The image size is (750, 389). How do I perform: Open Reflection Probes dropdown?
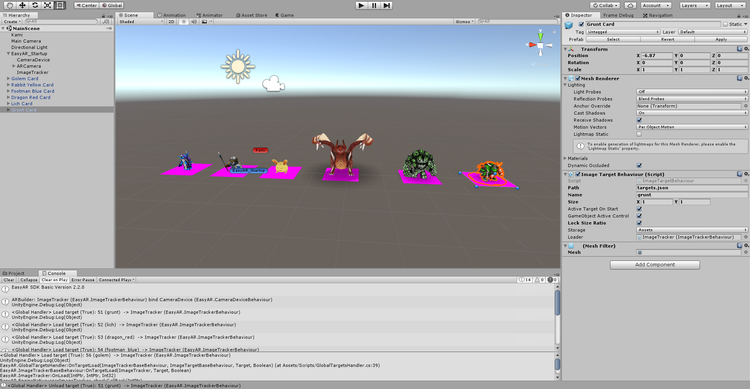pos(692,99)
